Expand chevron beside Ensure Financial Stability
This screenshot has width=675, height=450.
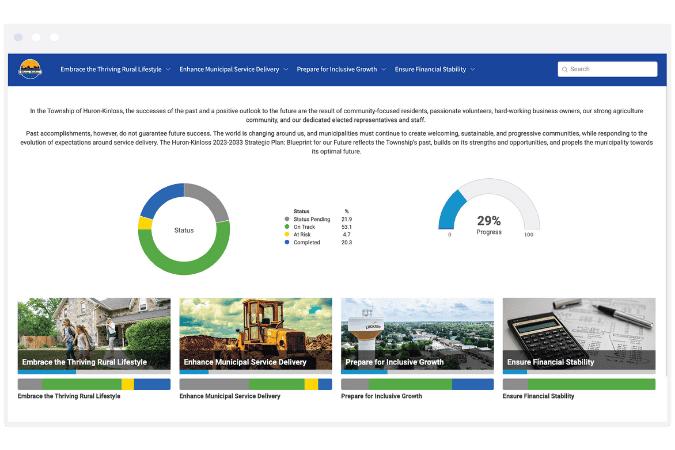pyautogui.click(x=472, y=69)
